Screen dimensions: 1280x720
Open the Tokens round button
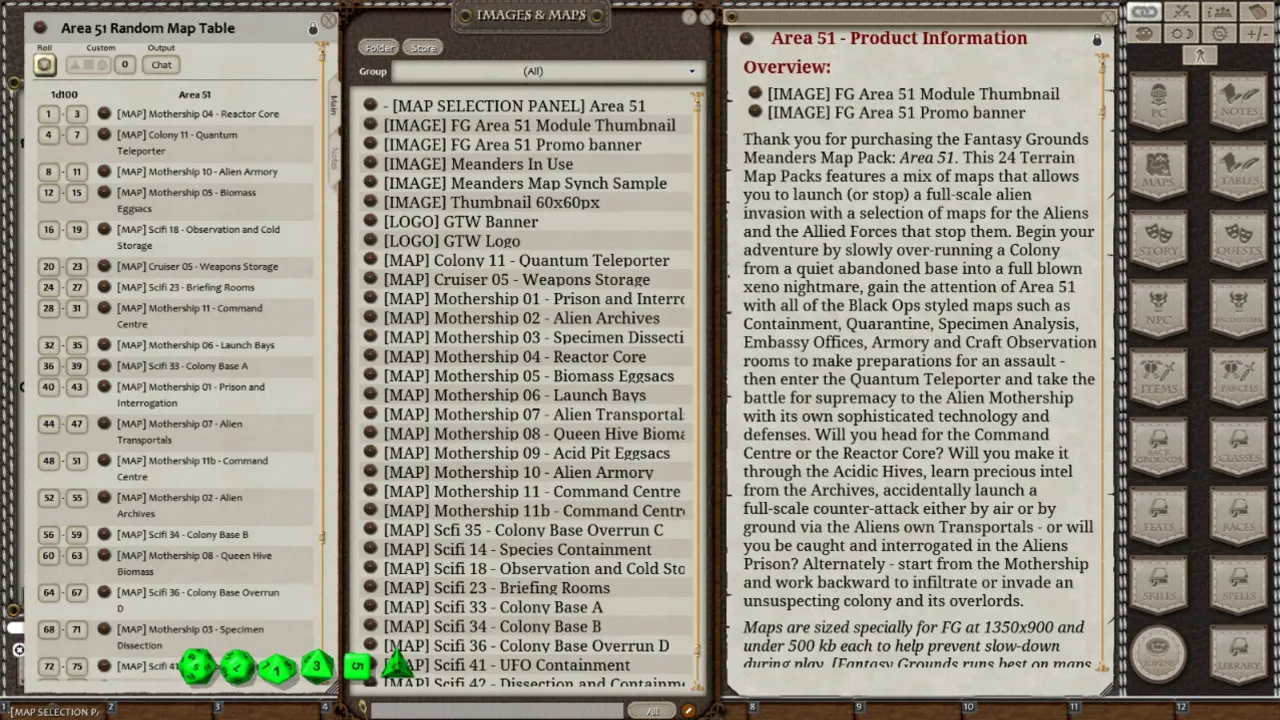(1159, 654)
